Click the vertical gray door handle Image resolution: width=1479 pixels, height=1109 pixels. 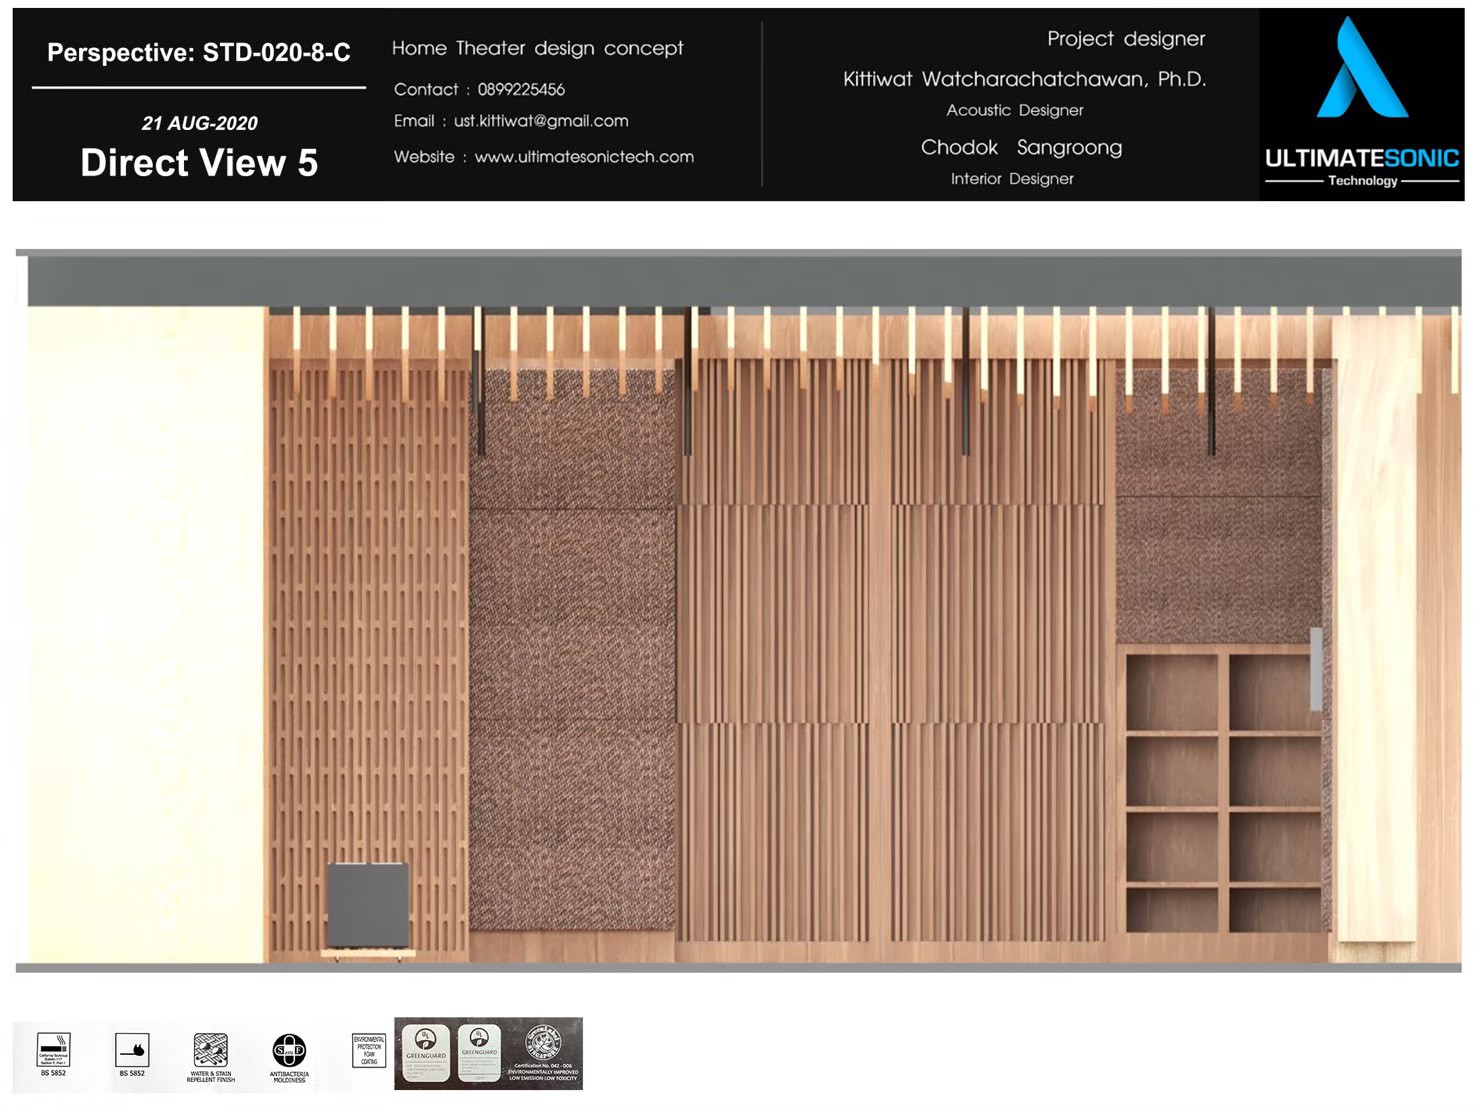pos(1316,668)
